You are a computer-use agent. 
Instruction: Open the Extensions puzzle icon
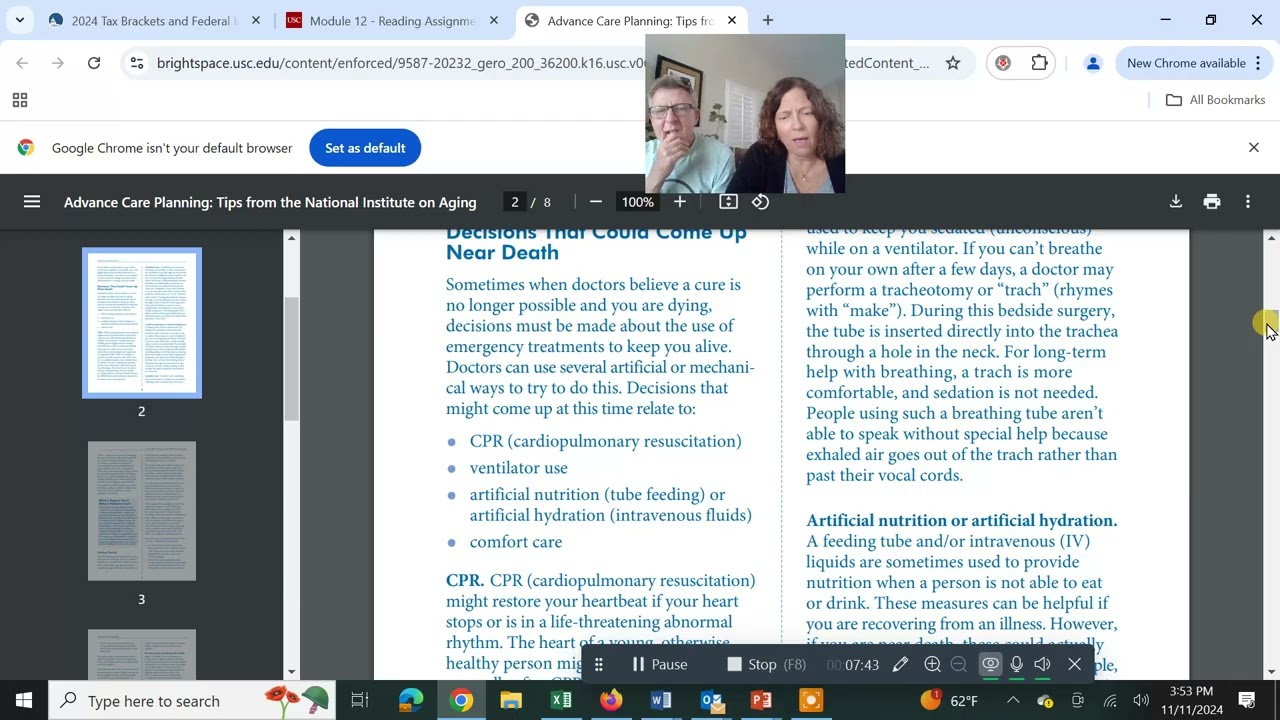(1039, 63)
